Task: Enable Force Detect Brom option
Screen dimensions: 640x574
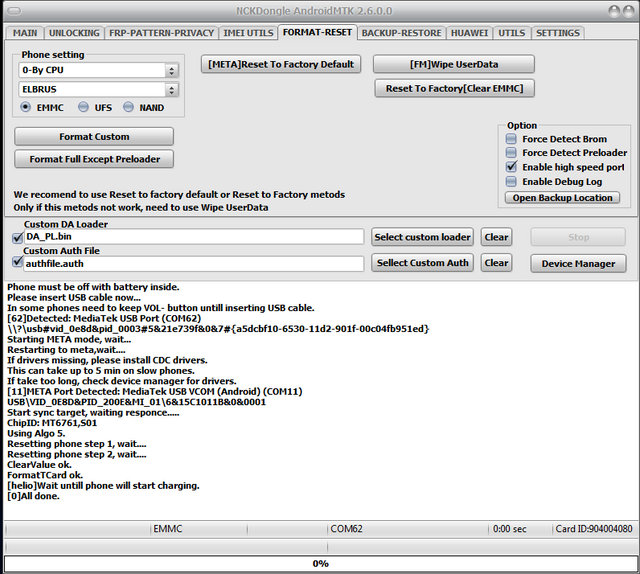Action: point(511,139)
